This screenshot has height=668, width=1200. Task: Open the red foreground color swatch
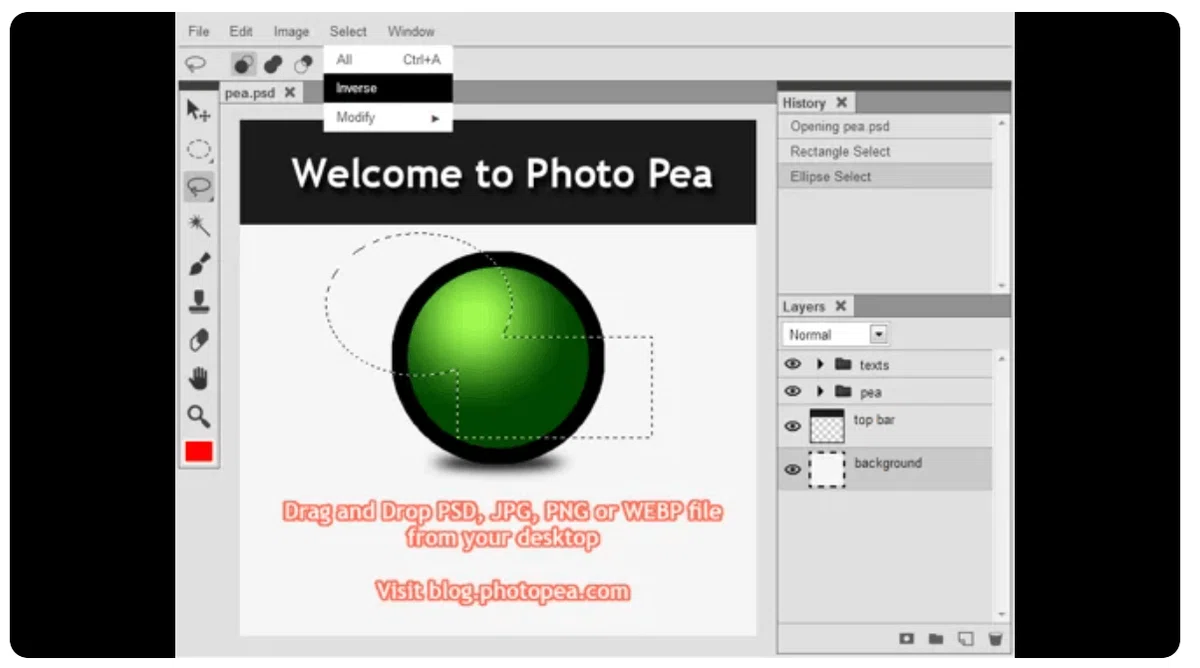click(x=199, y=452)
